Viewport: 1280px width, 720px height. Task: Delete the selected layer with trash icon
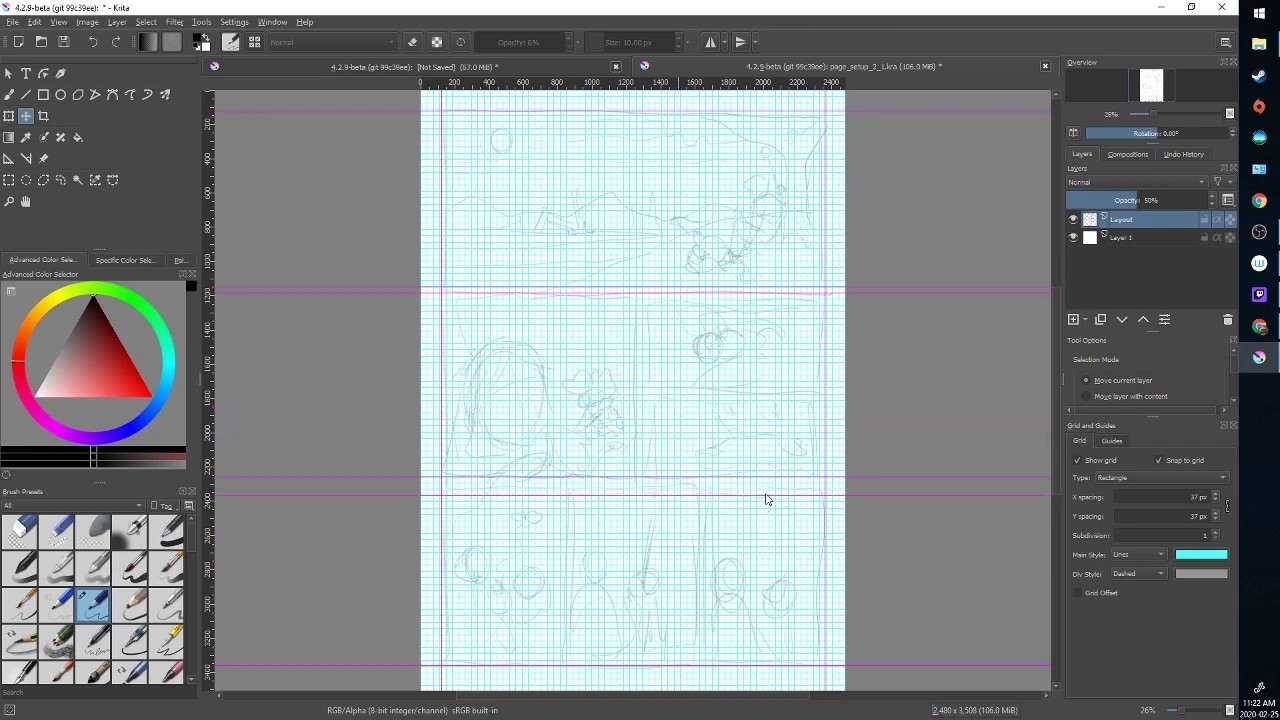click(1228, 320)
